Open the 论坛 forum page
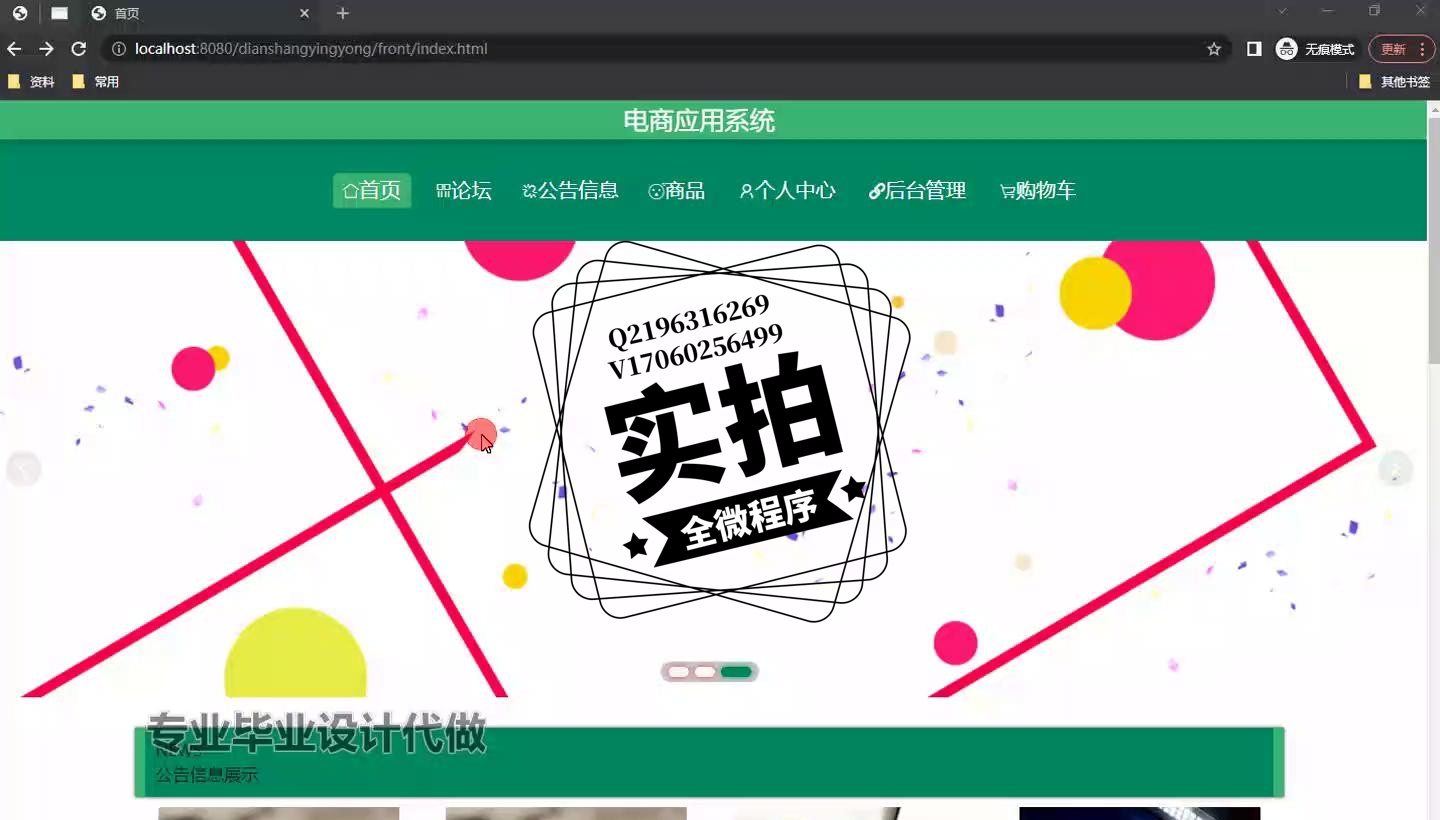The image size is (1440, 820). 464,191
